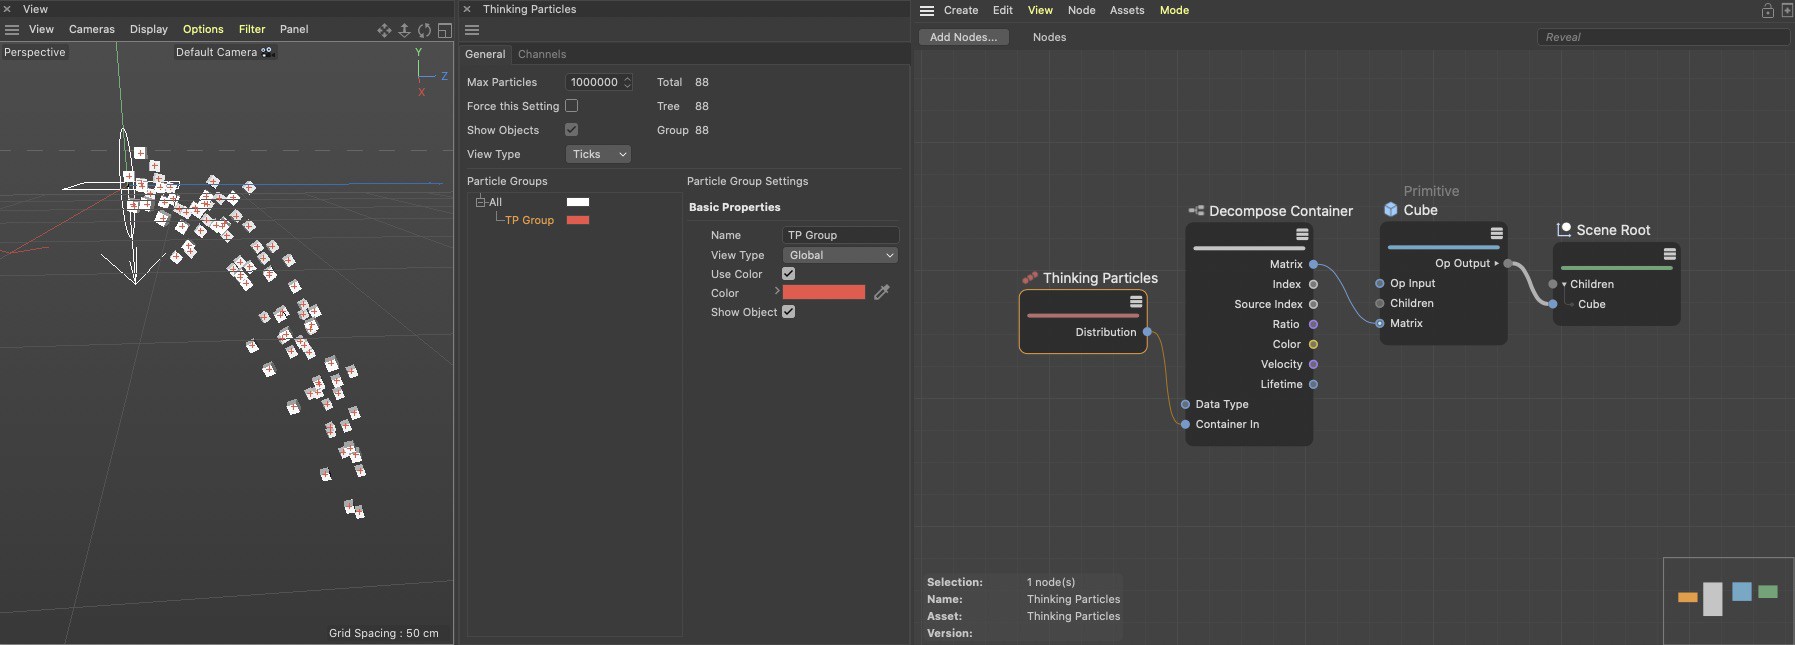Click the viewport zoom camera icon
This screenshot has height=645, width=1795.
pyautogui.click(x=404, y=30)
